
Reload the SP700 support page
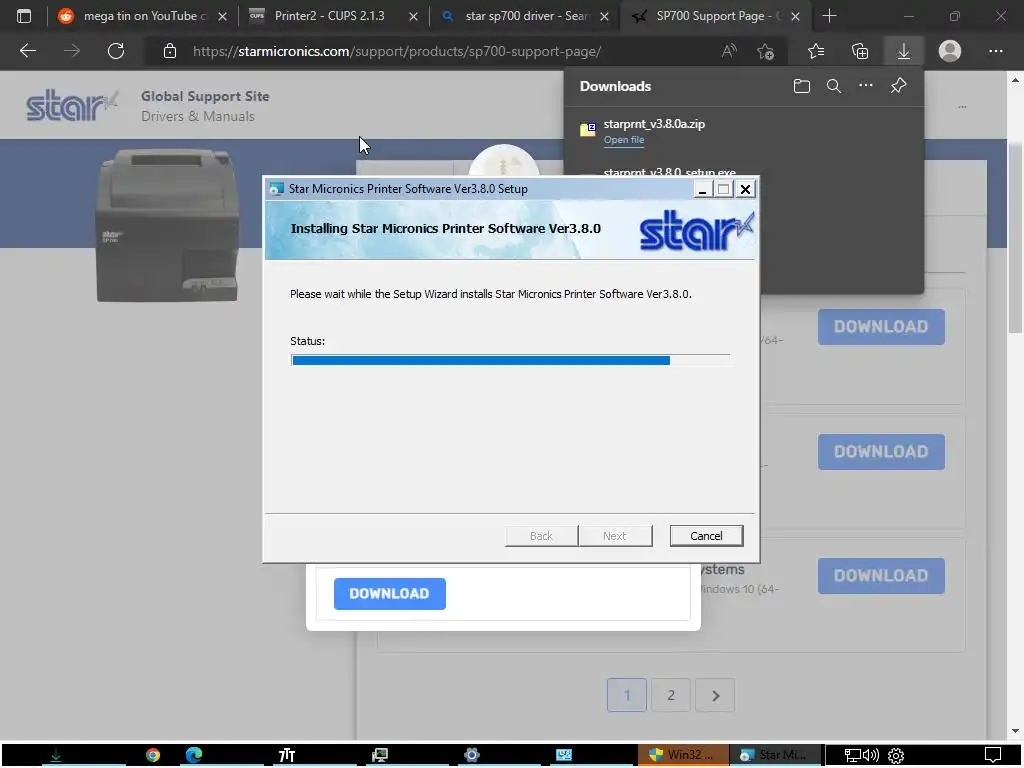pyautogui.click(x=116, y=51)
